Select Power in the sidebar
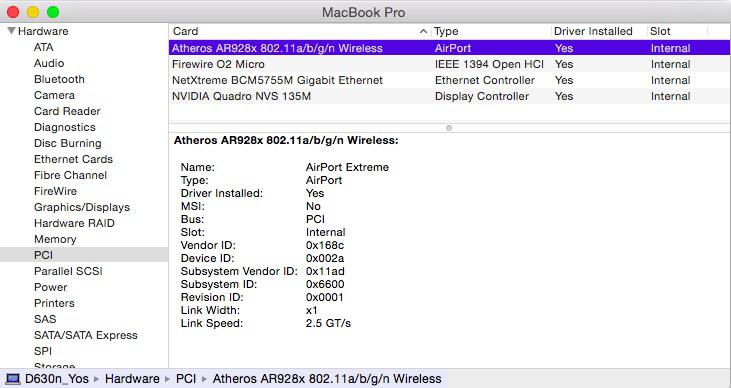 (x=50, y=287)
